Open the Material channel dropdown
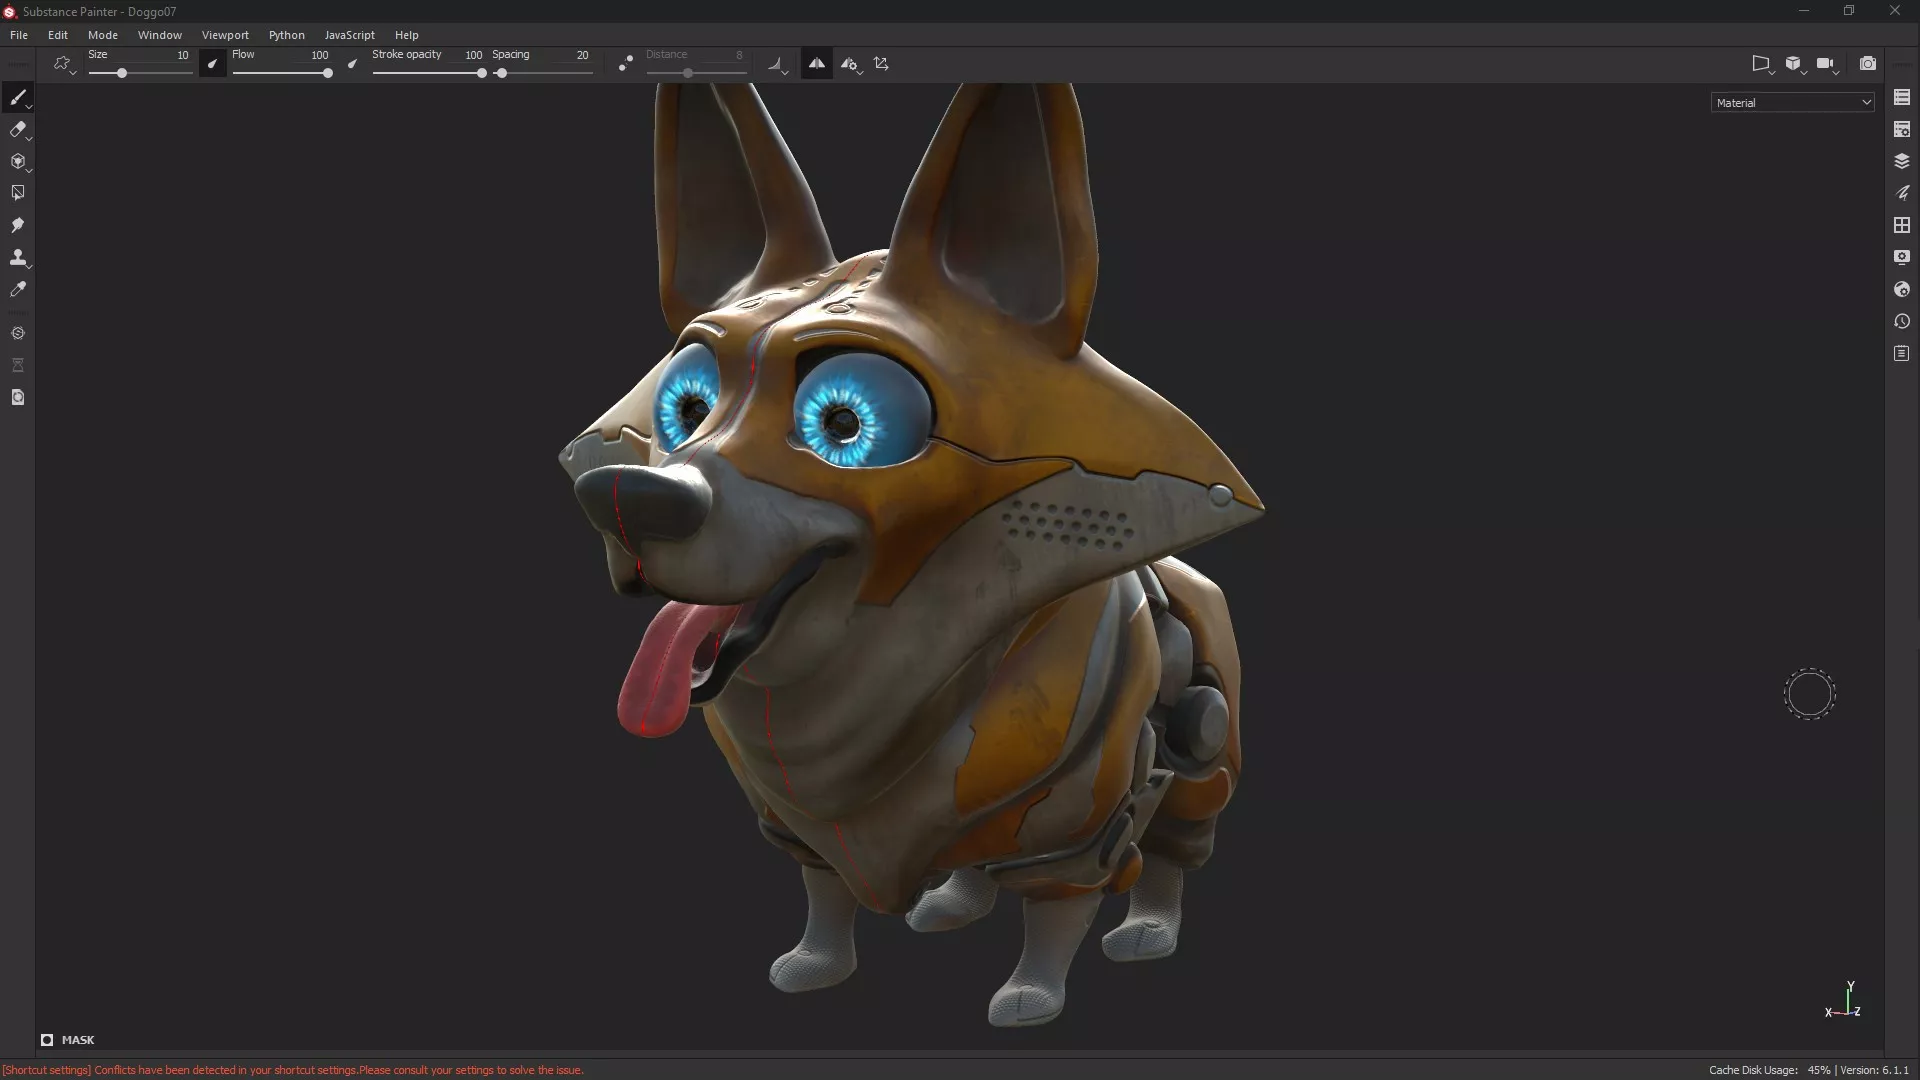Screen dimensions: 1920x1080 coord(1792,102)
